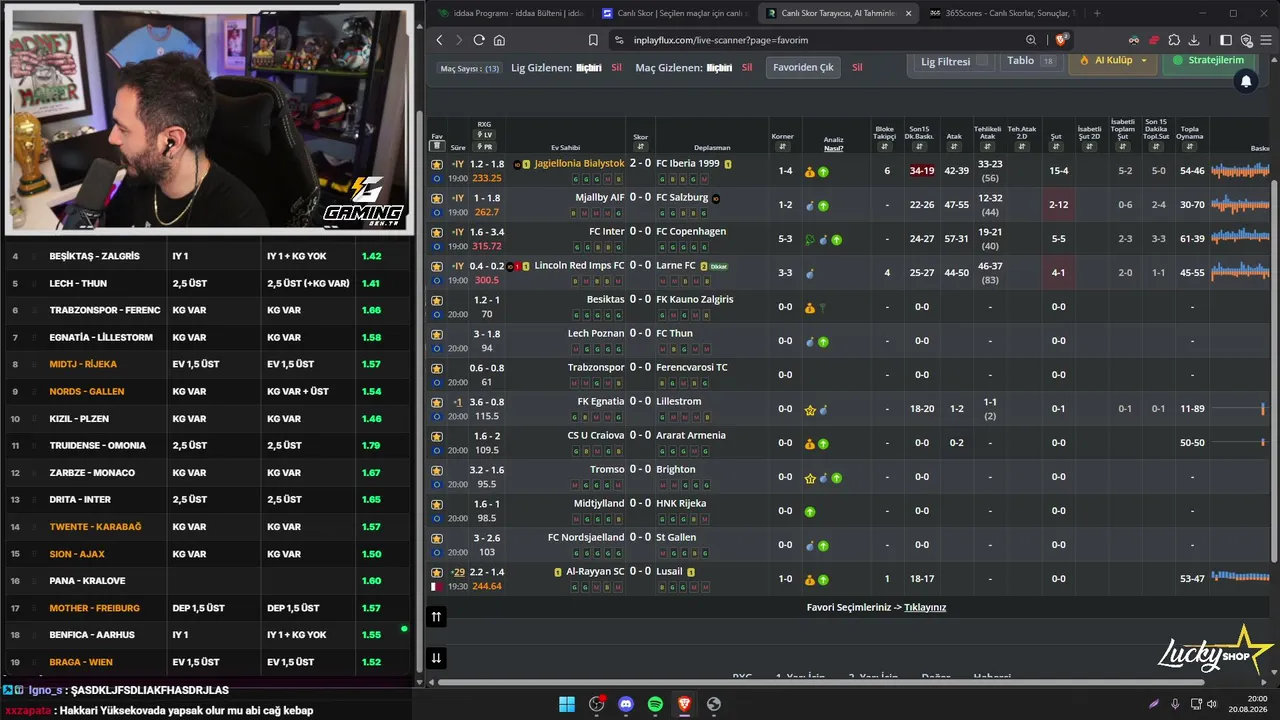Open the browser home page
The image size is (1280, 720).
[x=499, y=40]
